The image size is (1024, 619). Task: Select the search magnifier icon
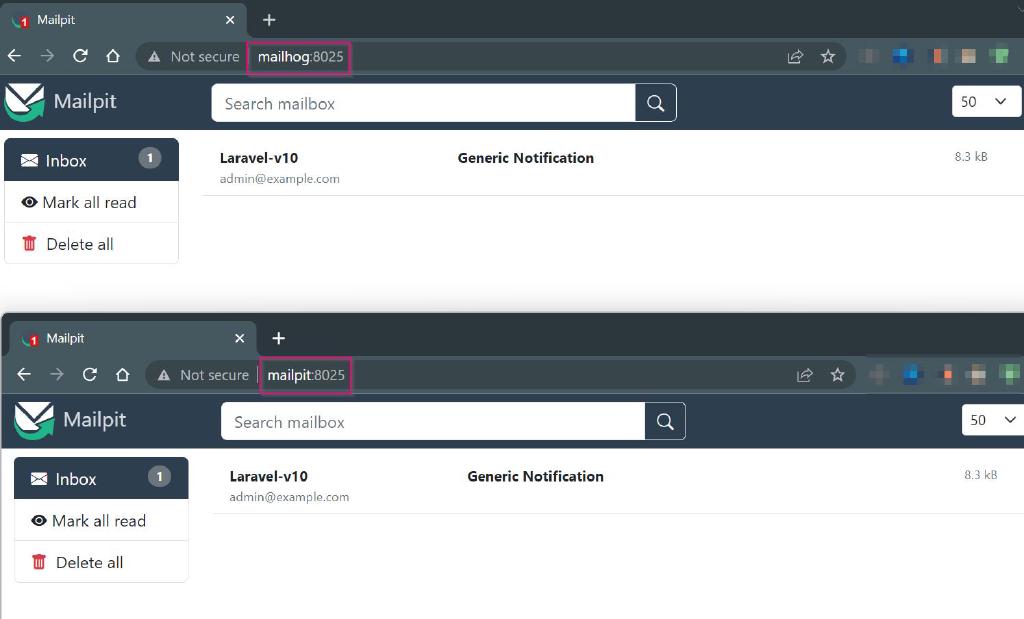point(655,102)
